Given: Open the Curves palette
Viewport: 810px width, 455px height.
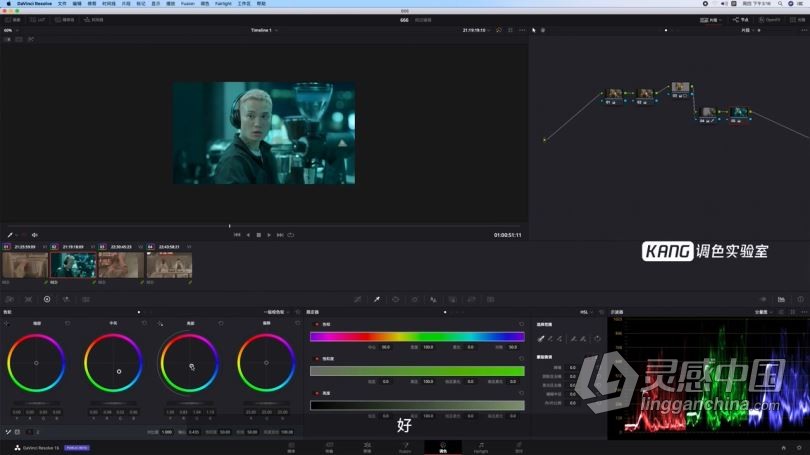Looking at the screenshot, I should [357, 300].
